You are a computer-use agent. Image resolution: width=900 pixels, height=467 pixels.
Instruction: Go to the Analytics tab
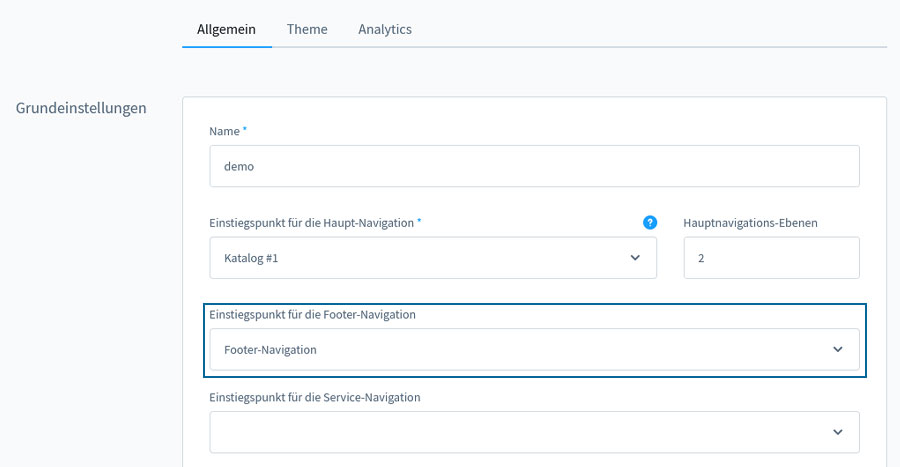click(x=385, y=29)
